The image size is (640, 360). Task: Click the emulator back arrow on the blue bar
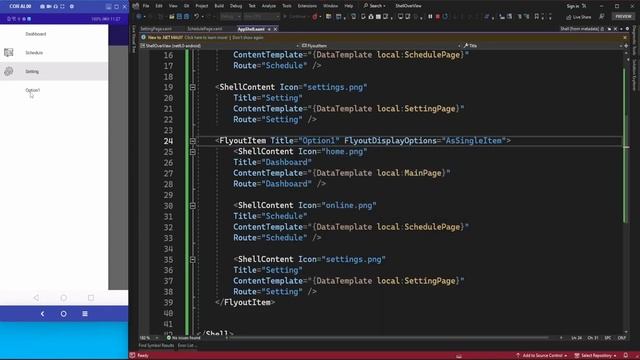42,314
